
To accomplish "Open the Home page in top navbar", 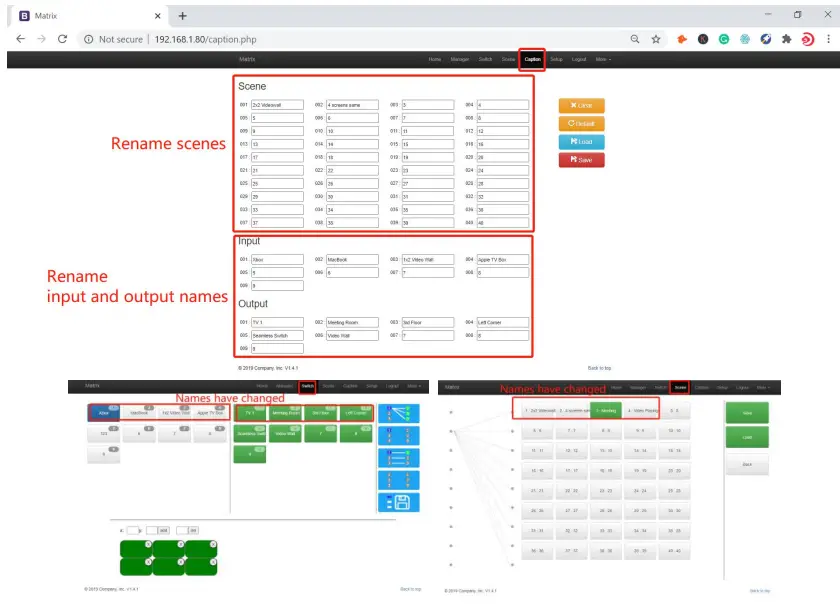I will click(434, 59).
